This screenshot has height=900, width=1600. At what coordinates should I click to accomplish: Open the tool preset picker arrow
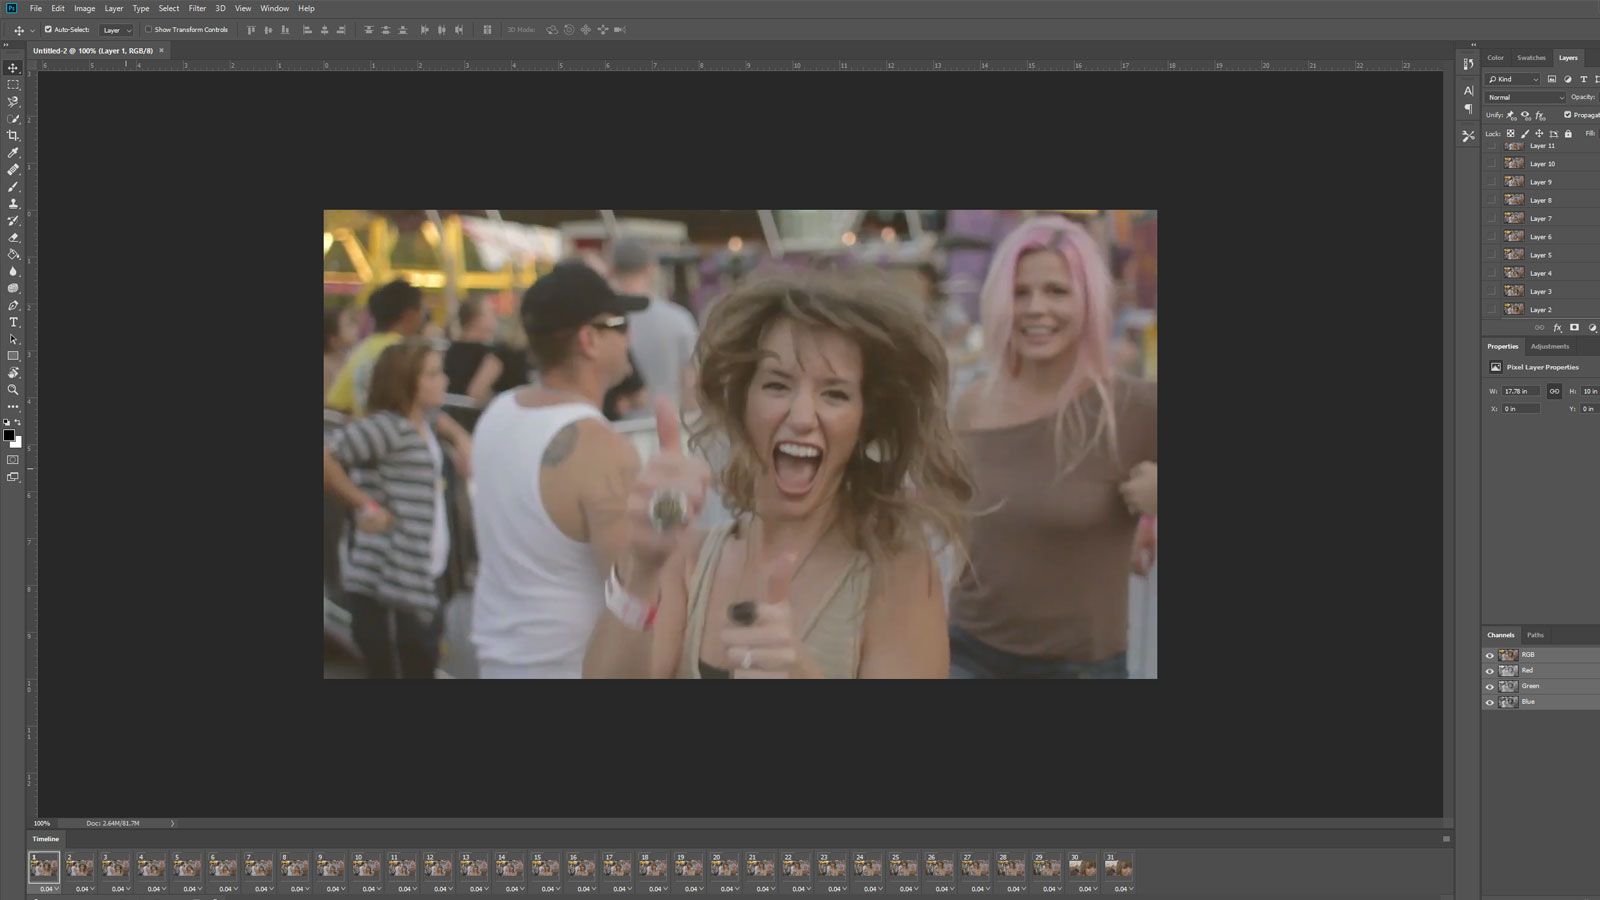point(32,30)
